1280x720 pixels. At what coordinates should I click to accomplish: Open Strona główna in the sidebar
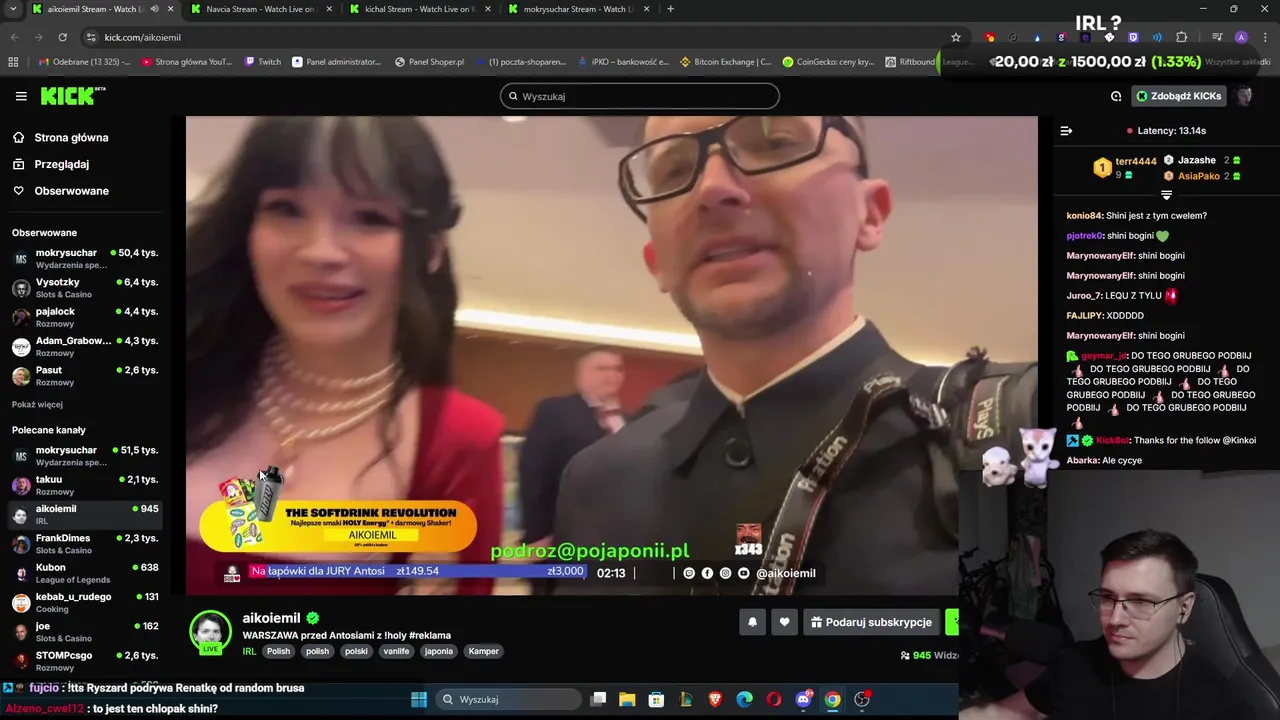71,137
